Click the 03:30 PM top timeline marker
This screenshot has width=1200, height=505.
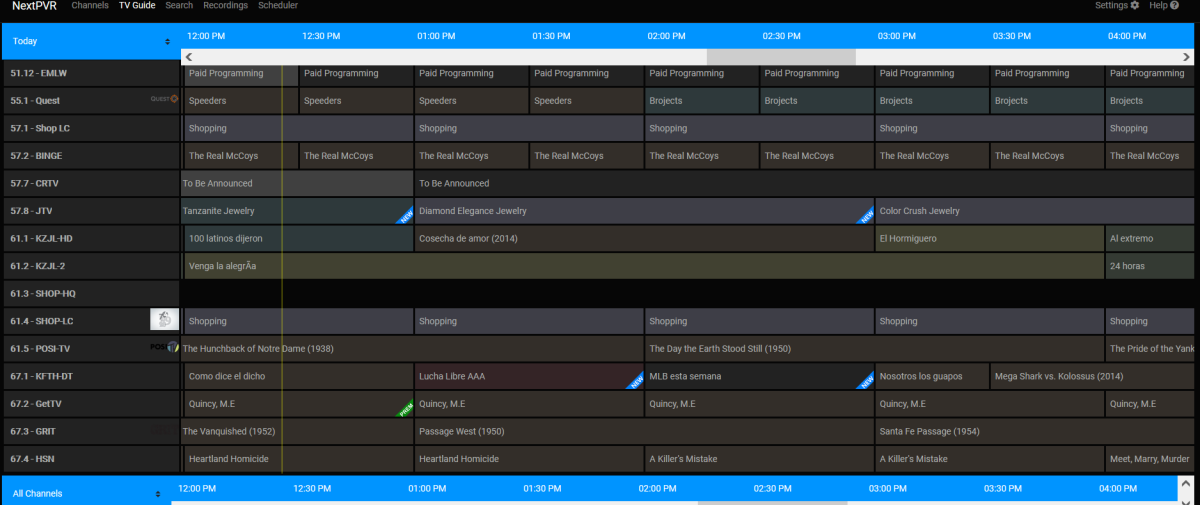(1012, 36)
